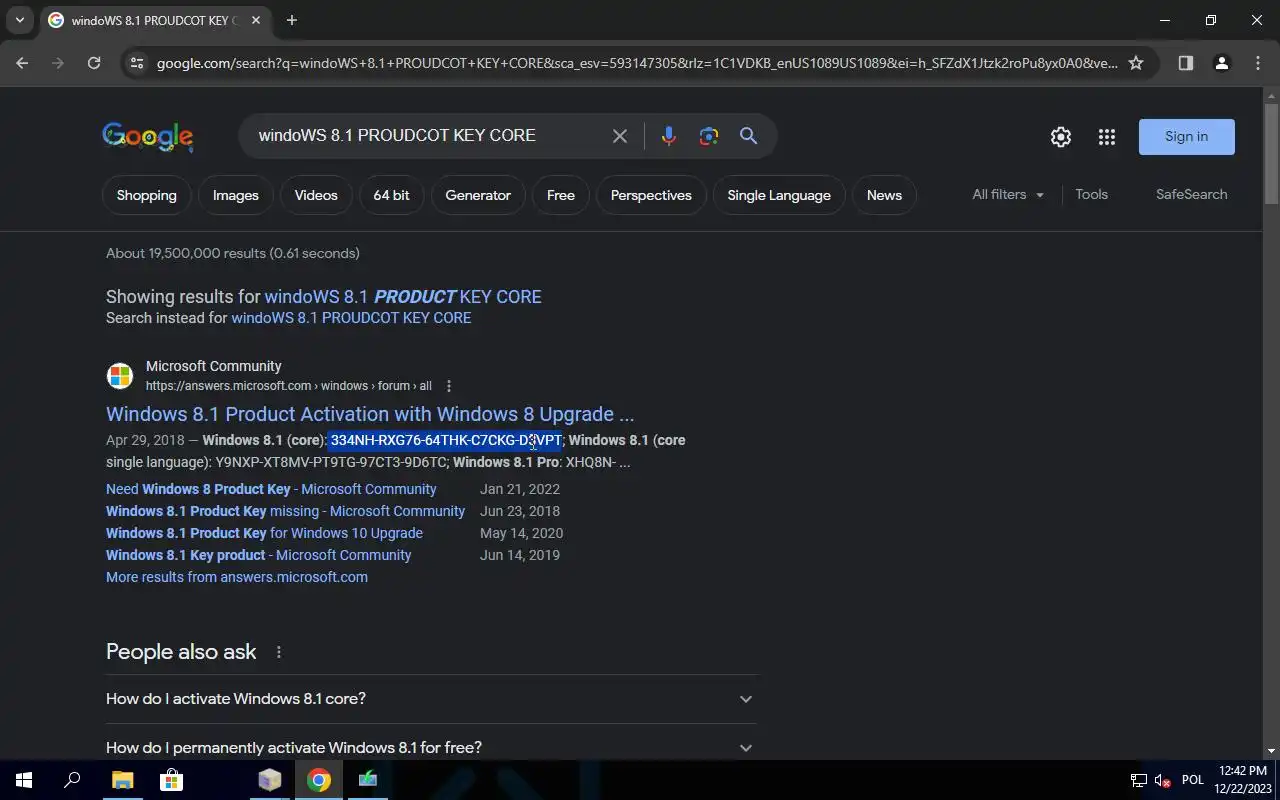Search instead for windoWS 8.1 PROUDCOT KEY CORE
The image size is (1280, 800).
click(351, 318)
